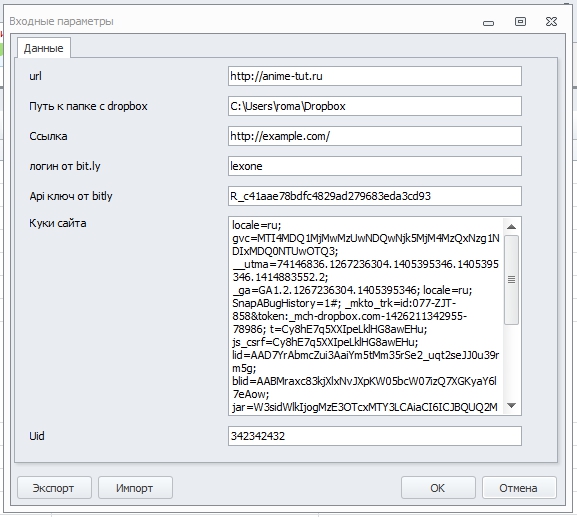Confirm the dialog with OK
Viewport: 577px width, 517px height.
point(438,488)
